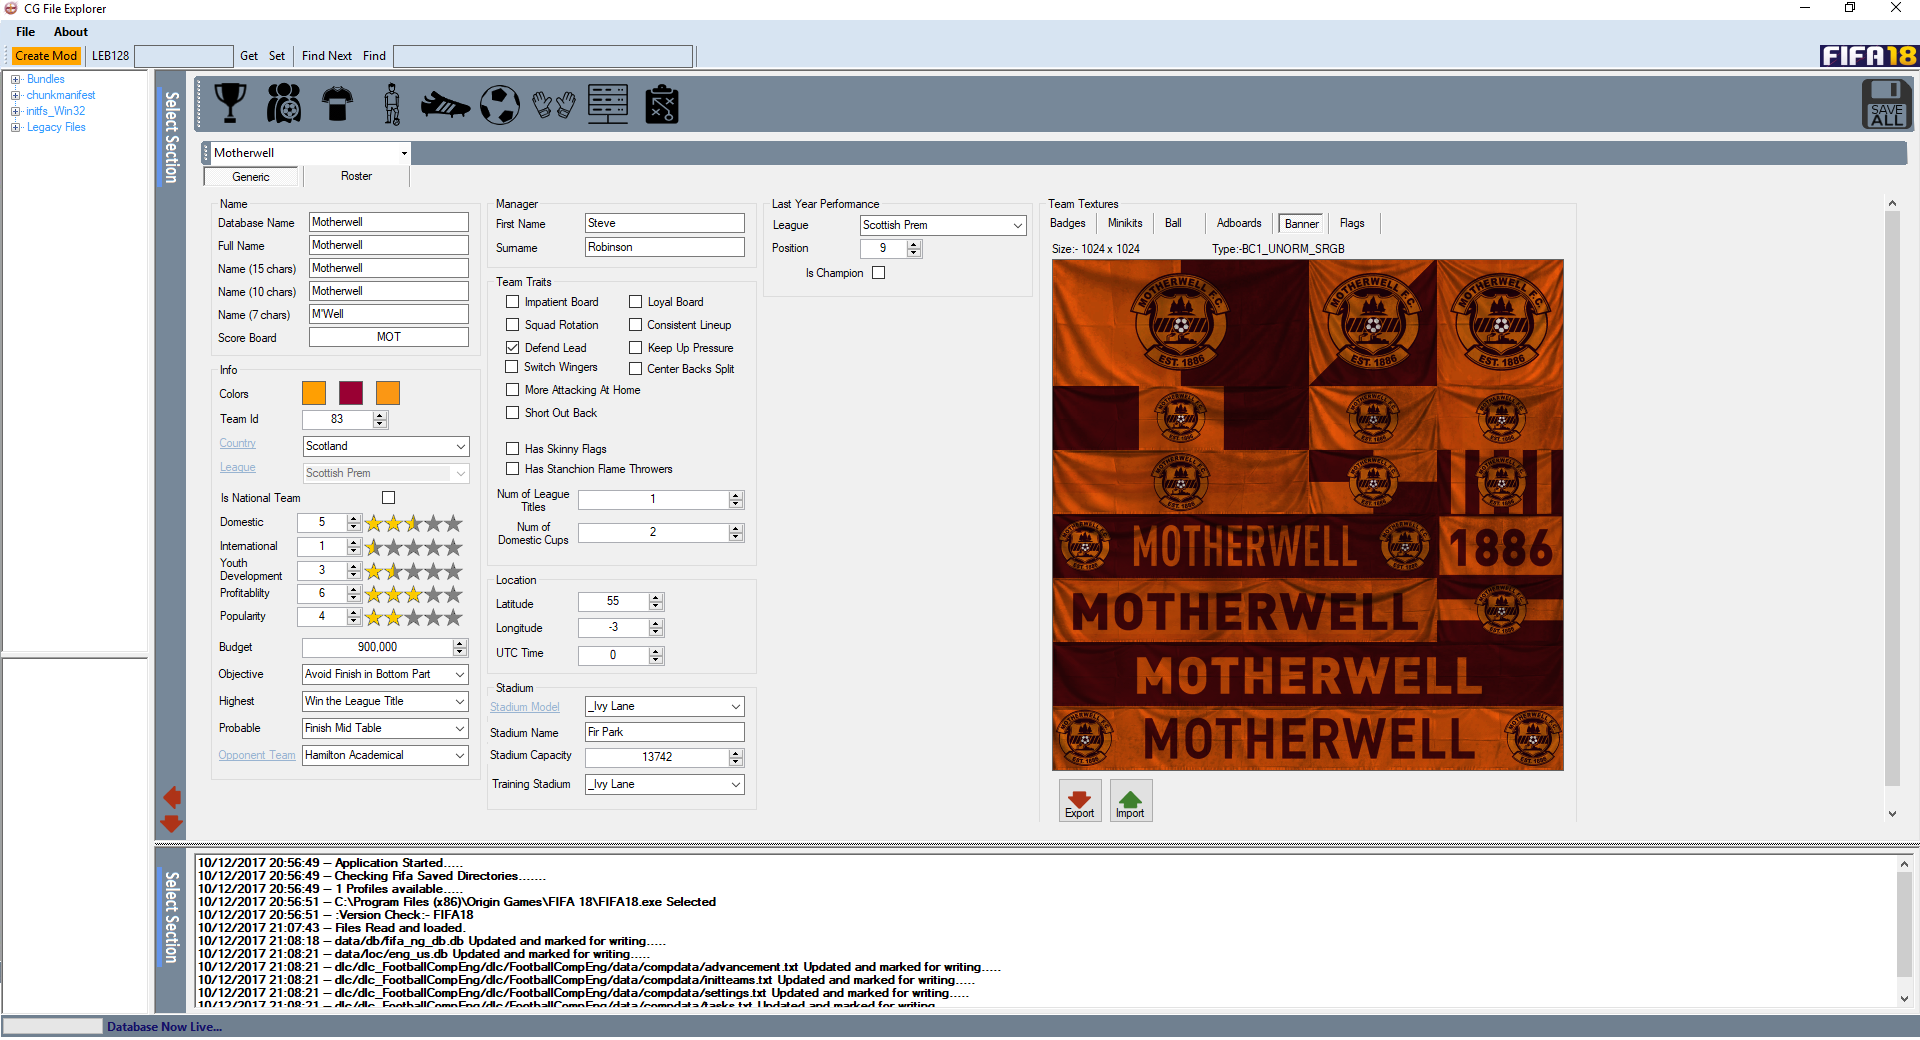Viewport: 1920px width, 1040px height.
Task: Open the Country Scotland dropdown
Action: pyautogui.click(x=460, y=446)
